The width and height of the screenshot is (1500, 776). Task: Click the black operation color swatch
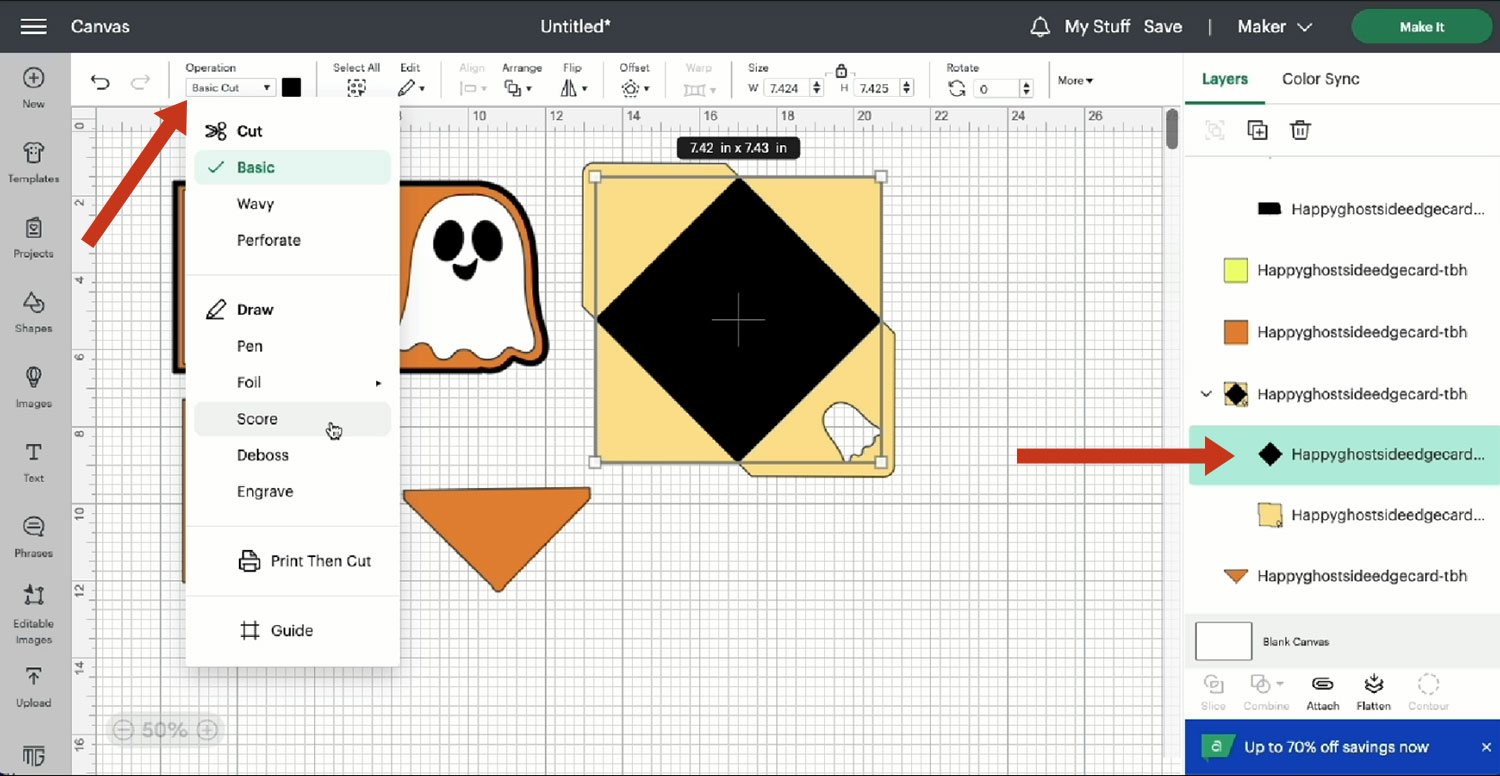(x=291, y=88)
